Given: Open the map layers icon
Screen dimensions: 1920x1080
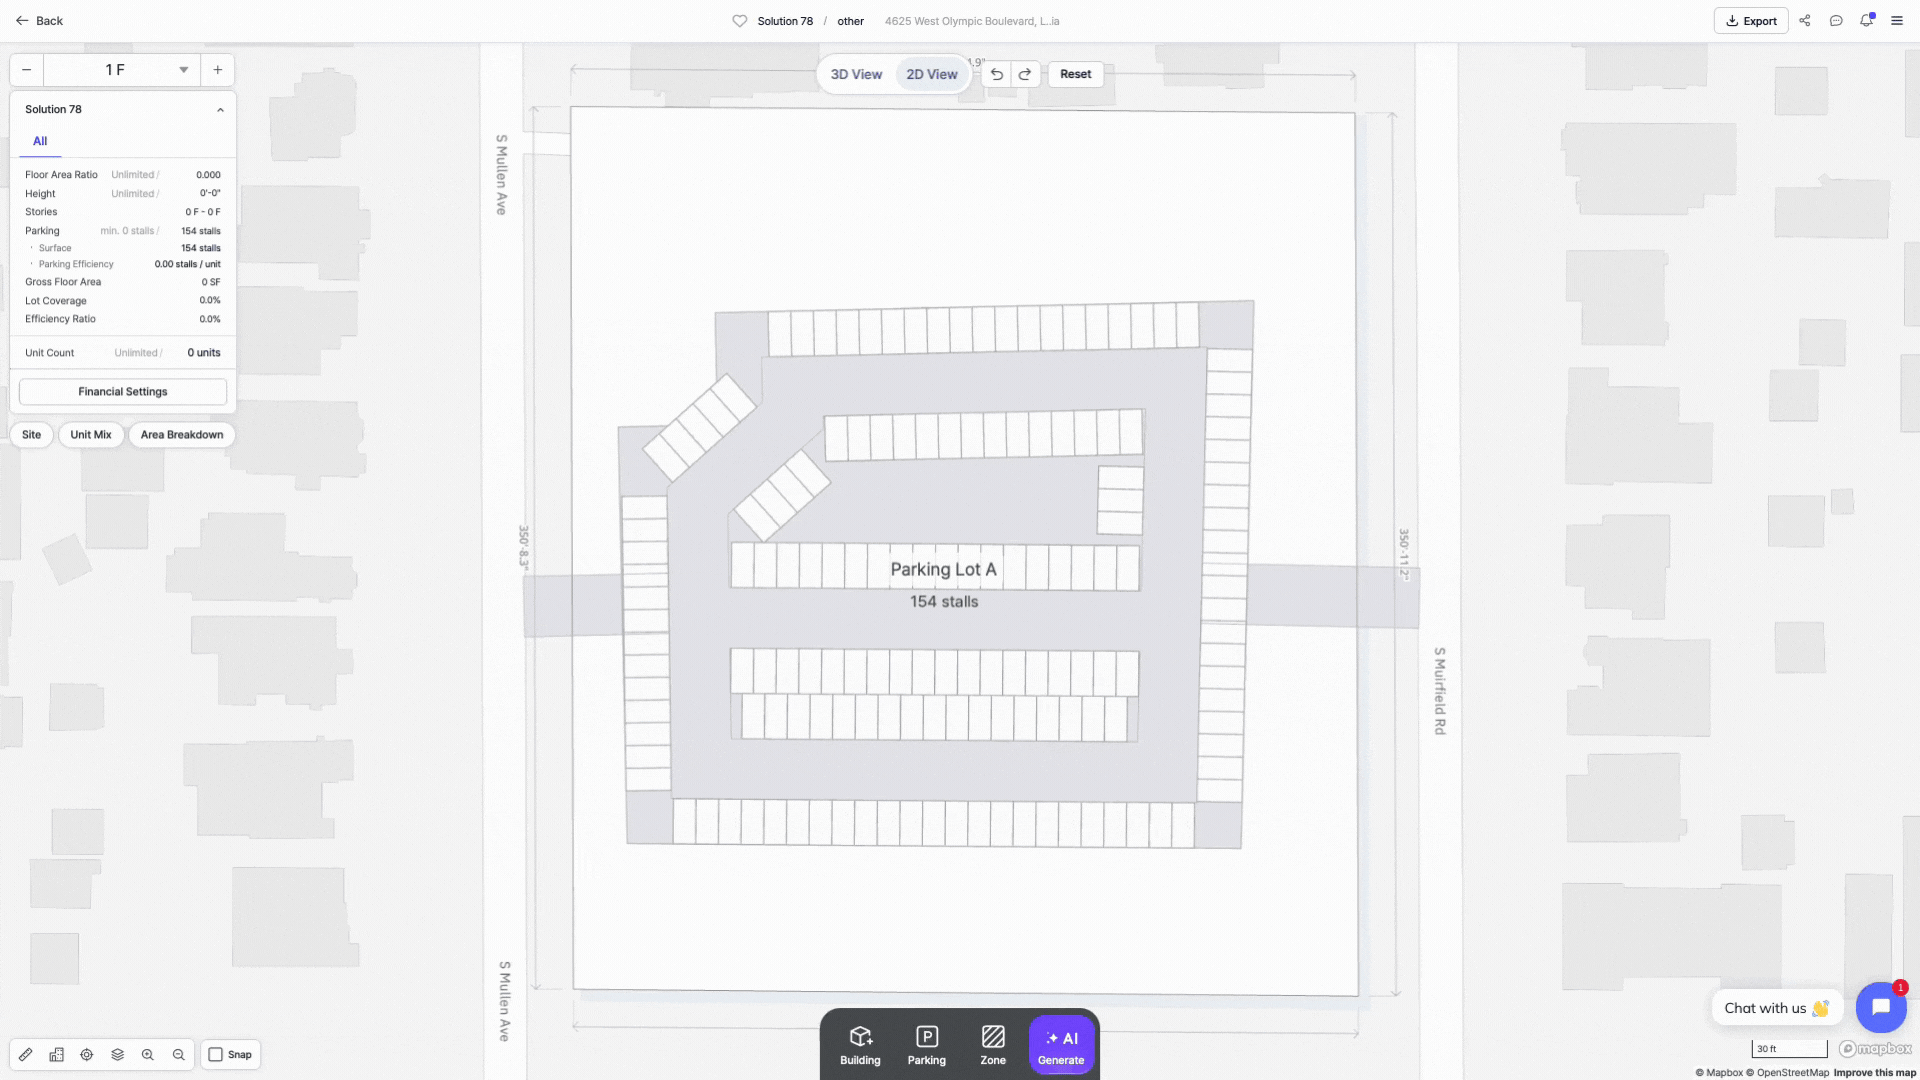Looking at the screenshot, I should (x=117, y=1054).
